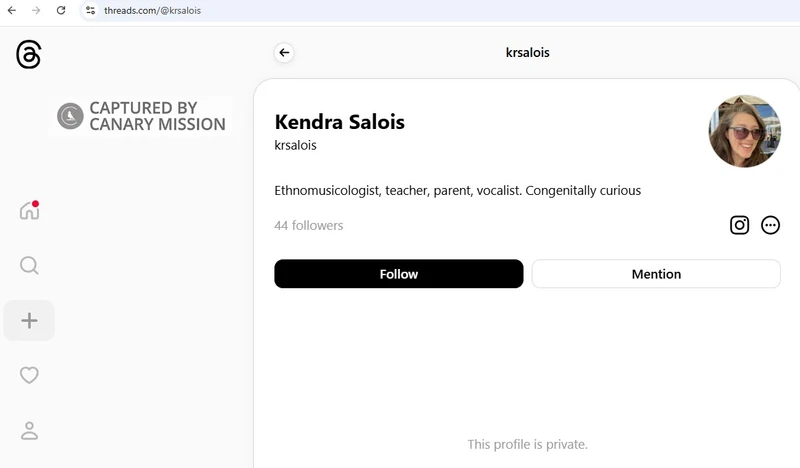Open the more options ellipsis menu
800x468 pixels.
[770, 225]
